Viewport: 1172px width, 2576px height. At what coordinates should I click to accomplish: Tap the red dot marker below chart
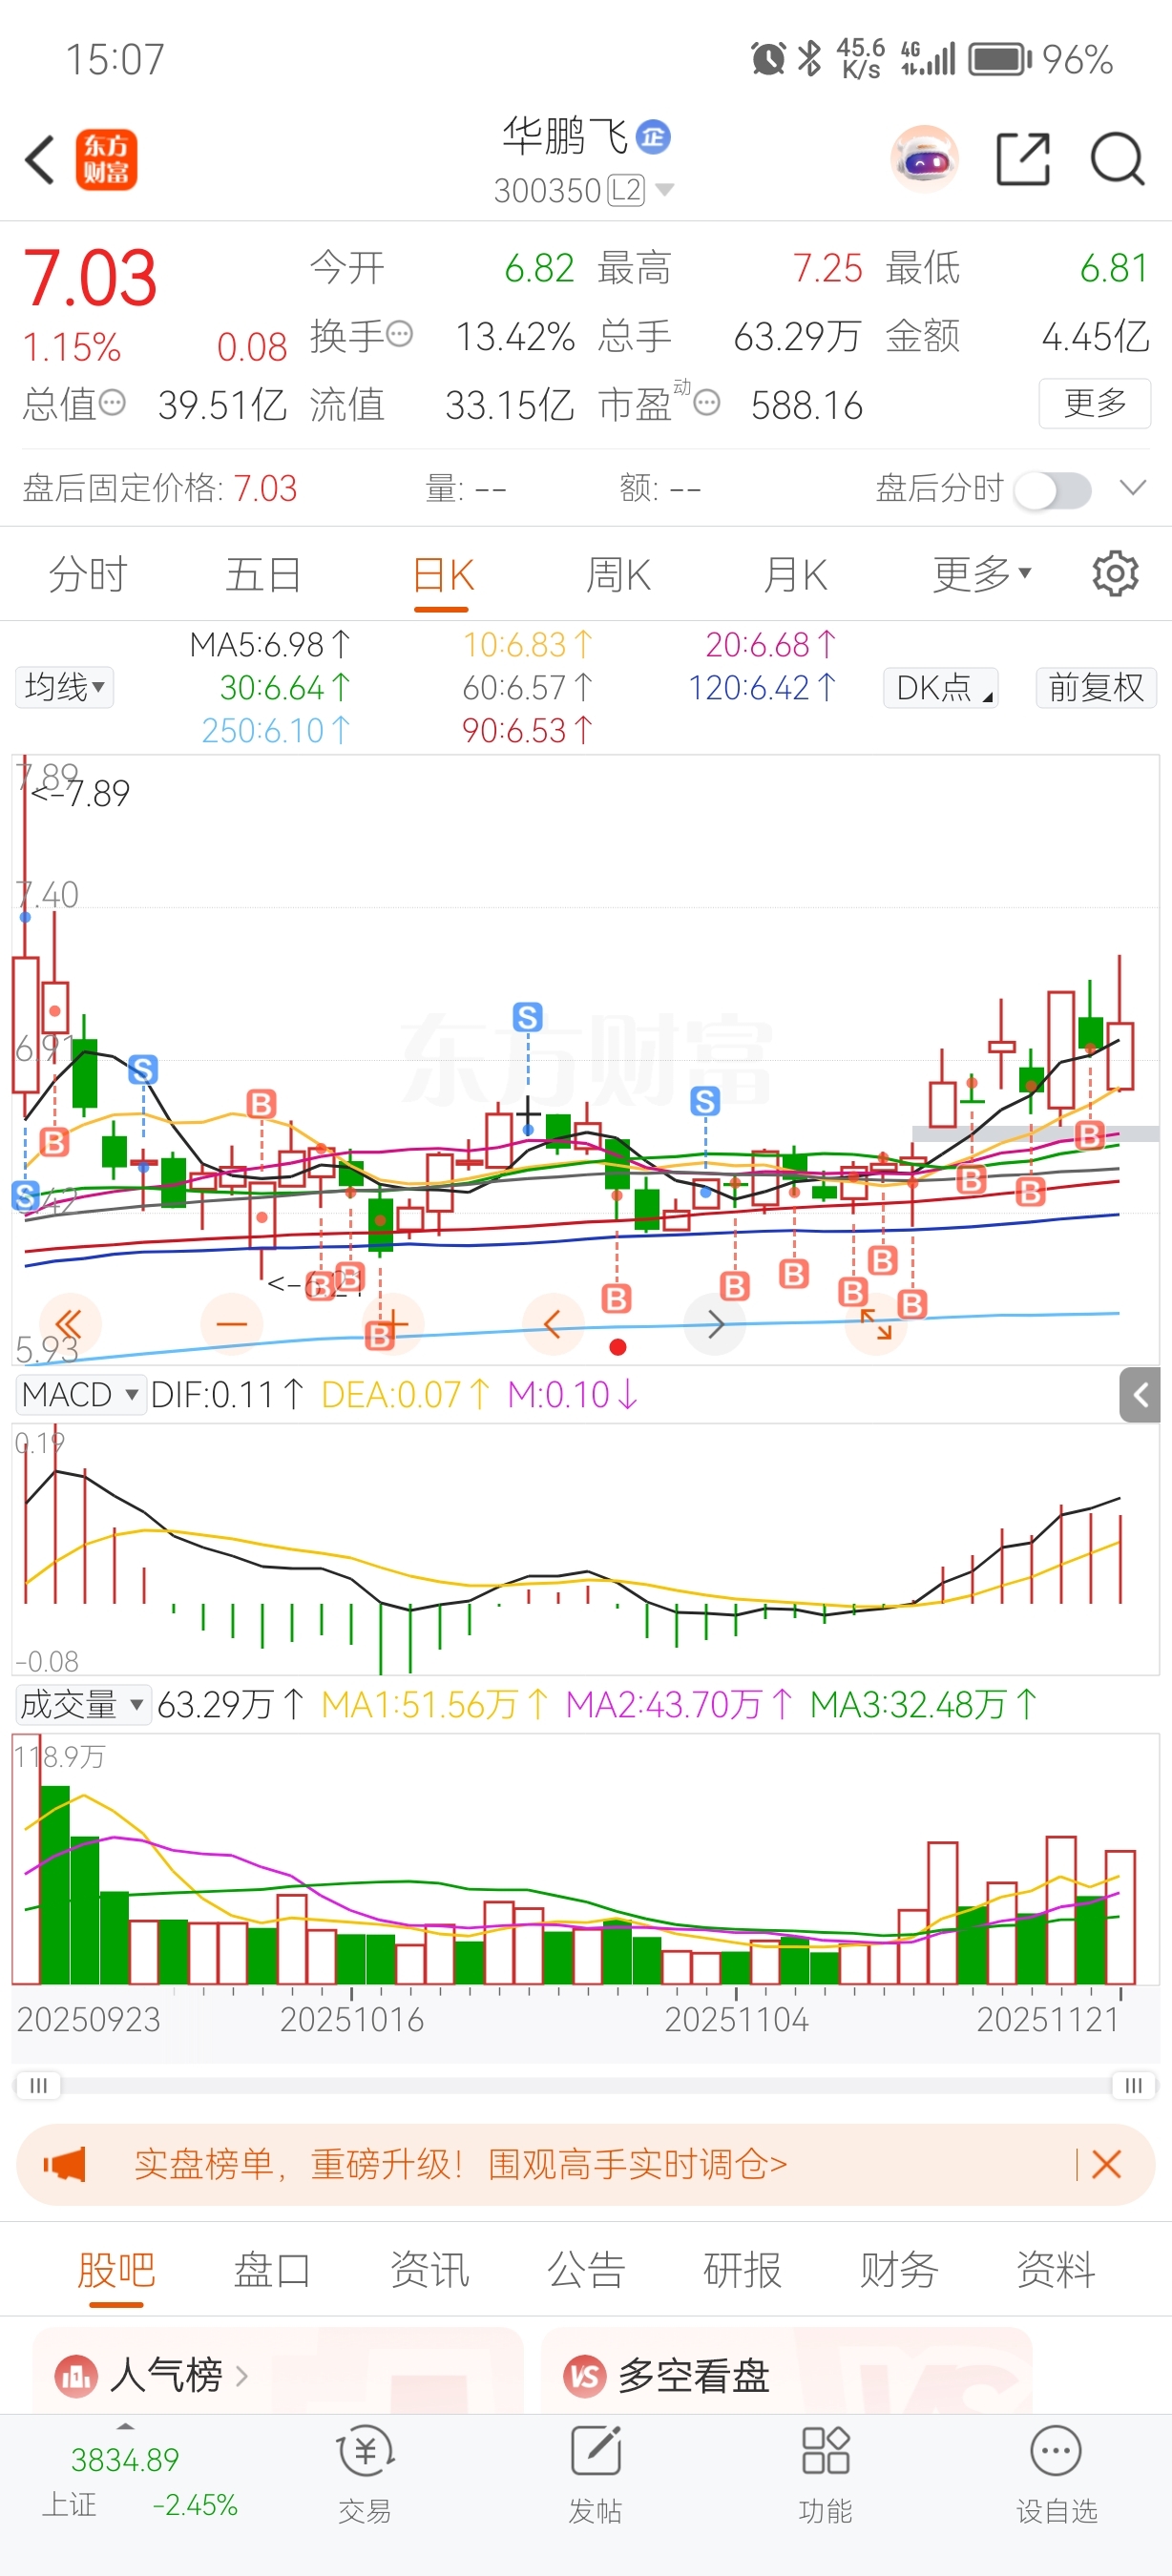tap(618, 1347)
